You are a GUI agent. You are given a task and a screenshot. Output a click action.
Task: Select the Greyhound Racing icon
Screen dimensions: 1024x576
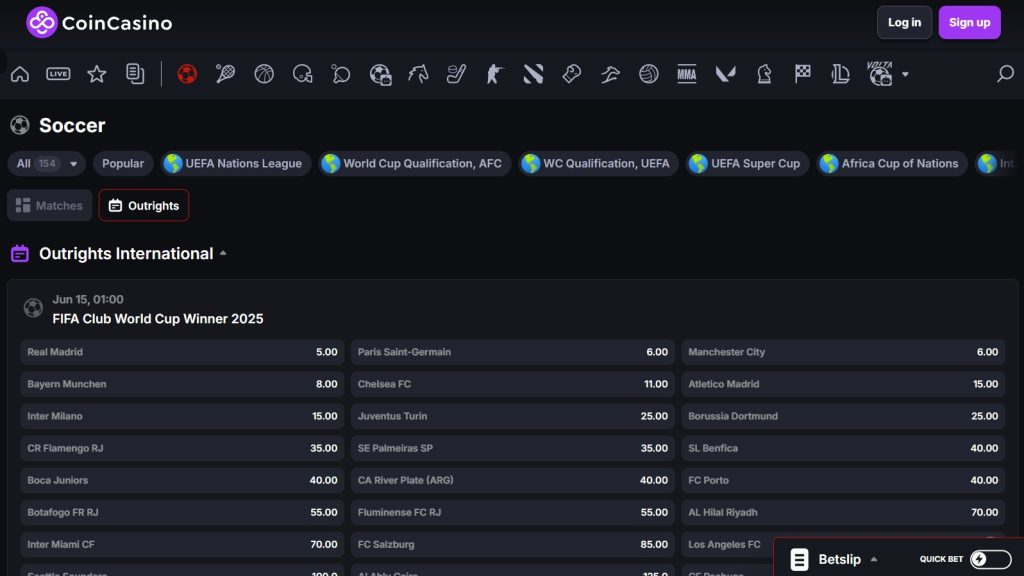click(x=610, y=74)
